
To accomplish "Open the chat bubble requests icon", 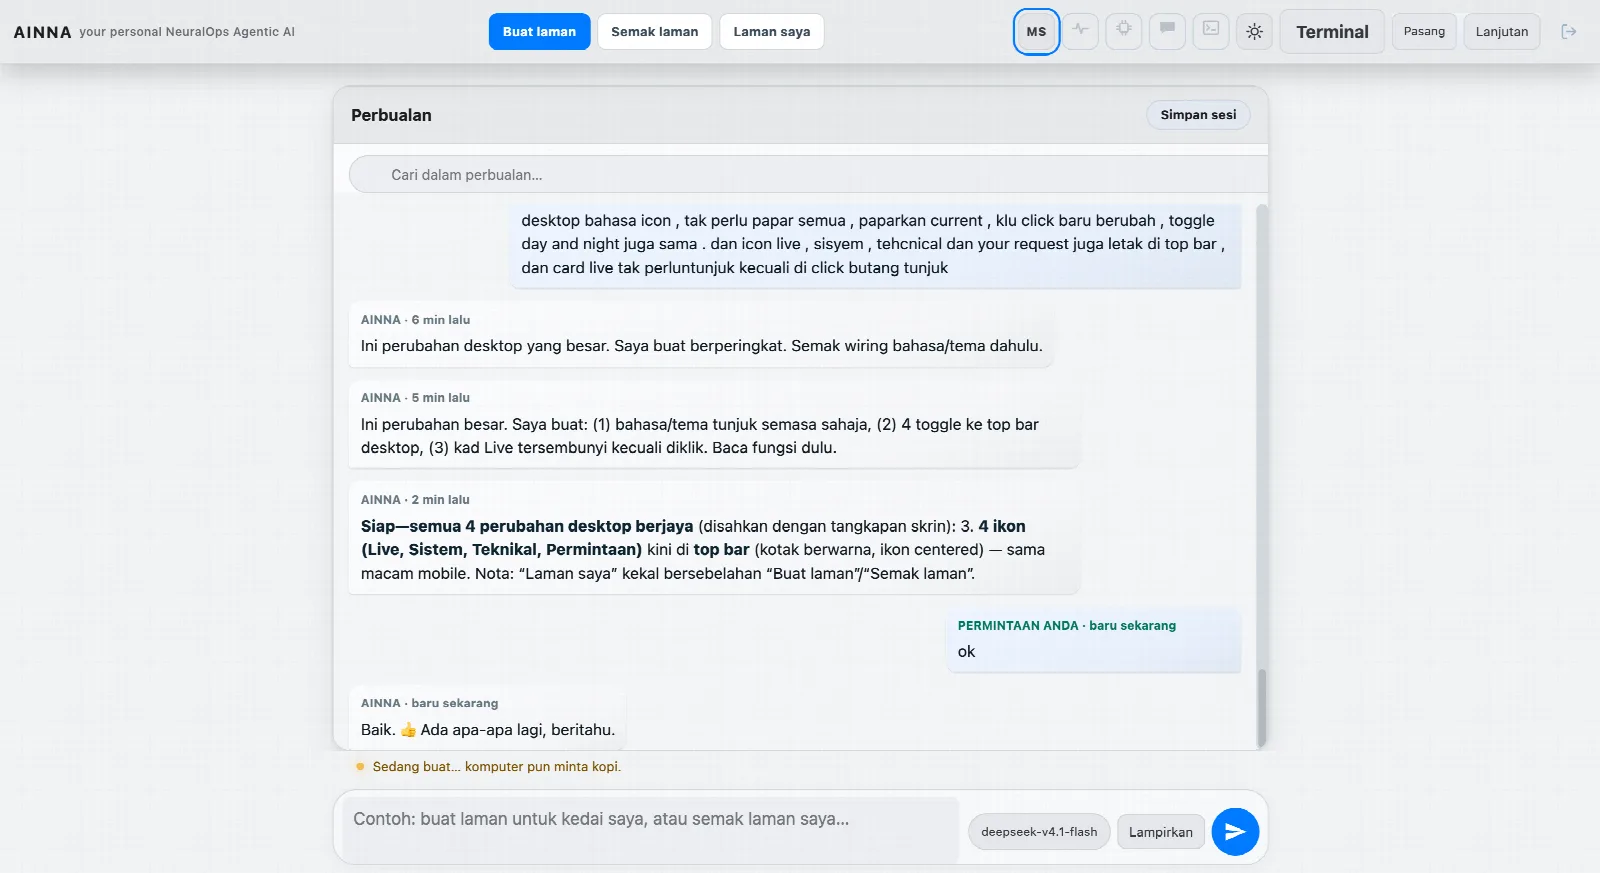I will pyautogui.click(x=1167, y=31).
